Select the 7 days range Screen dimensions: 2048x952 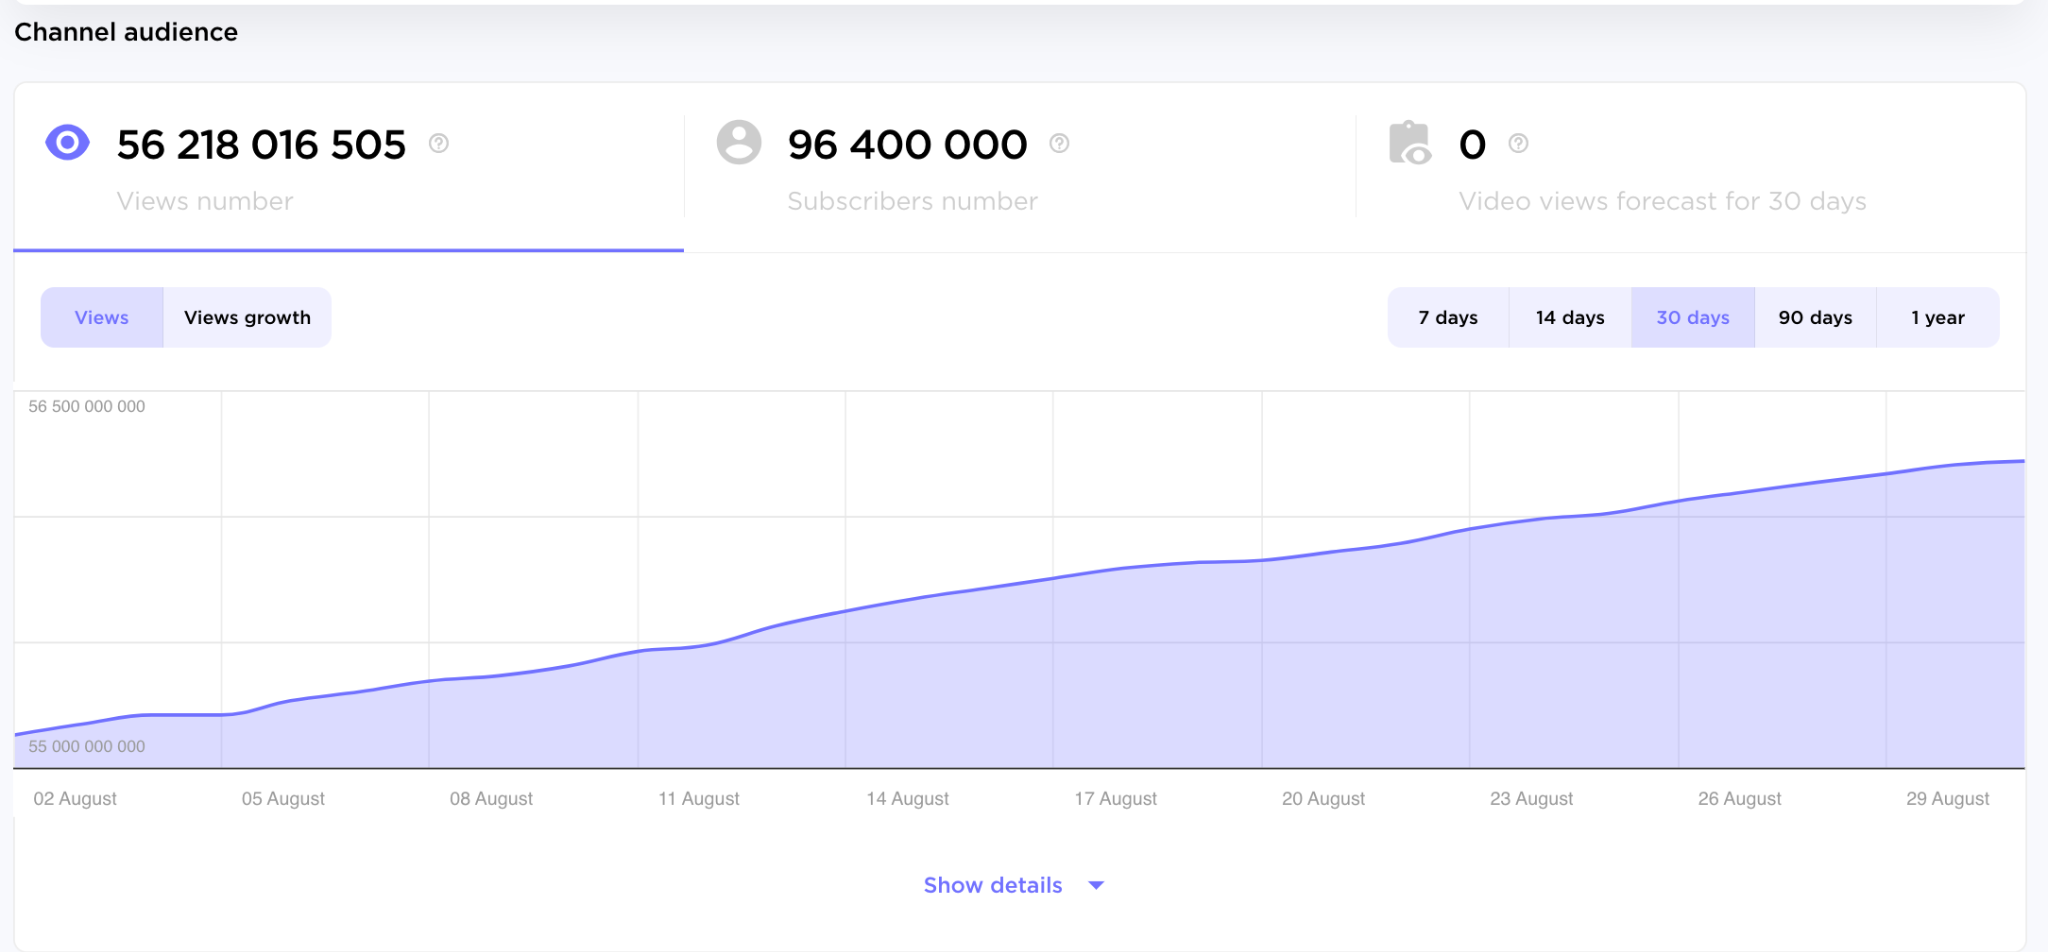coord(1447,318)
